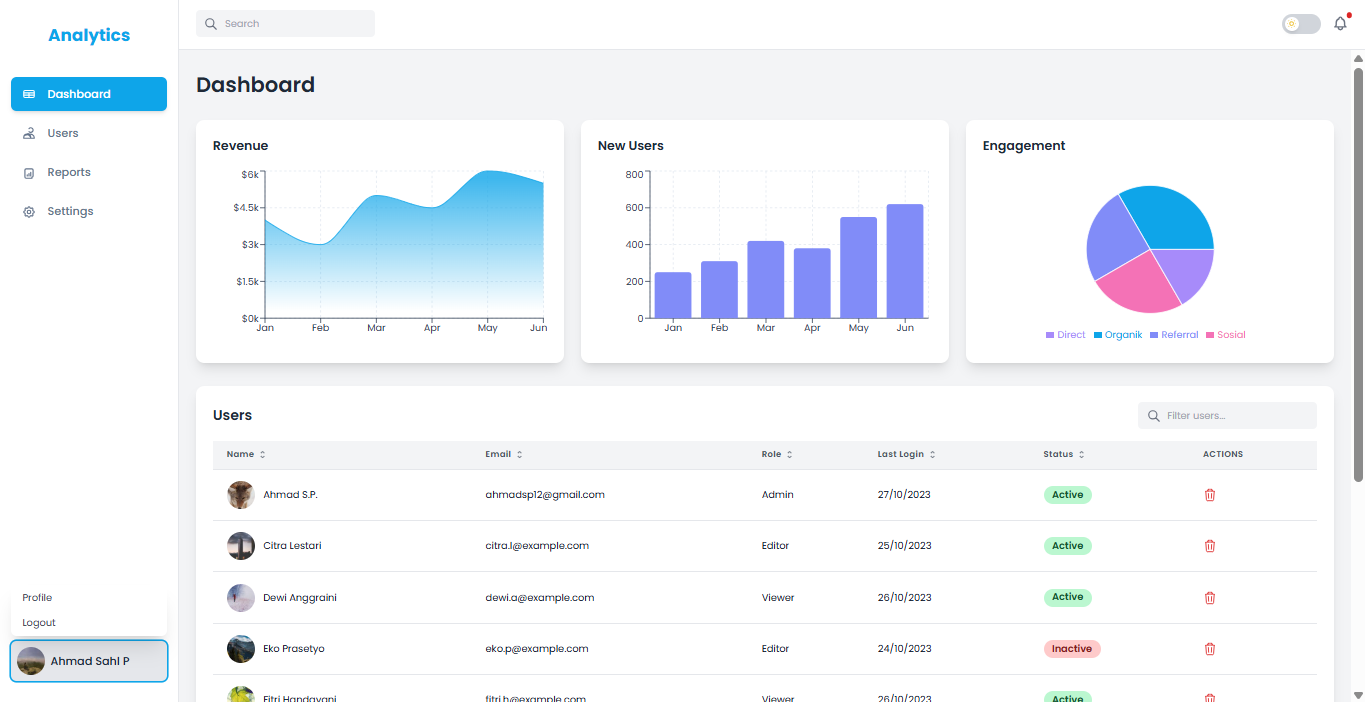Viewport: 1365px width, 702px height.
Task: Click delete icon in Eko Prasetyo row
Action: 1209,649
